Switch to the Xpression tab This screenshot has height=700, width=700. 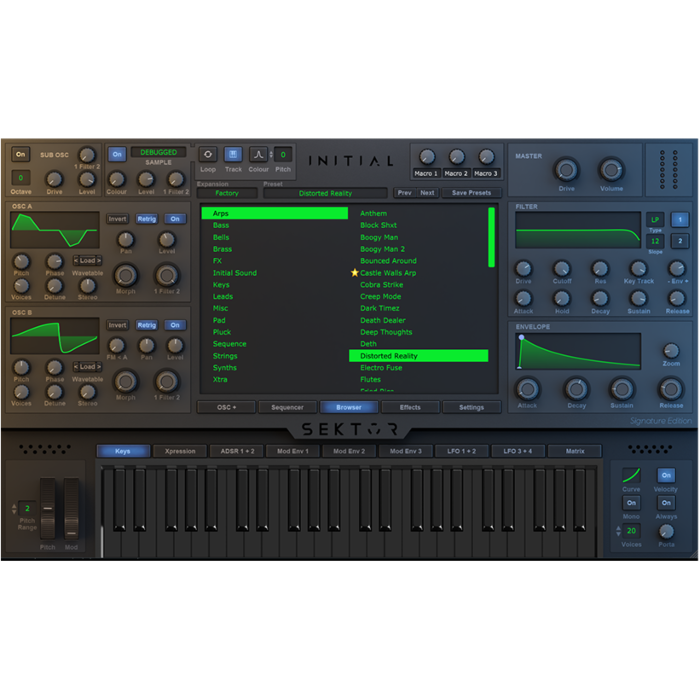(x=180, y=451)
